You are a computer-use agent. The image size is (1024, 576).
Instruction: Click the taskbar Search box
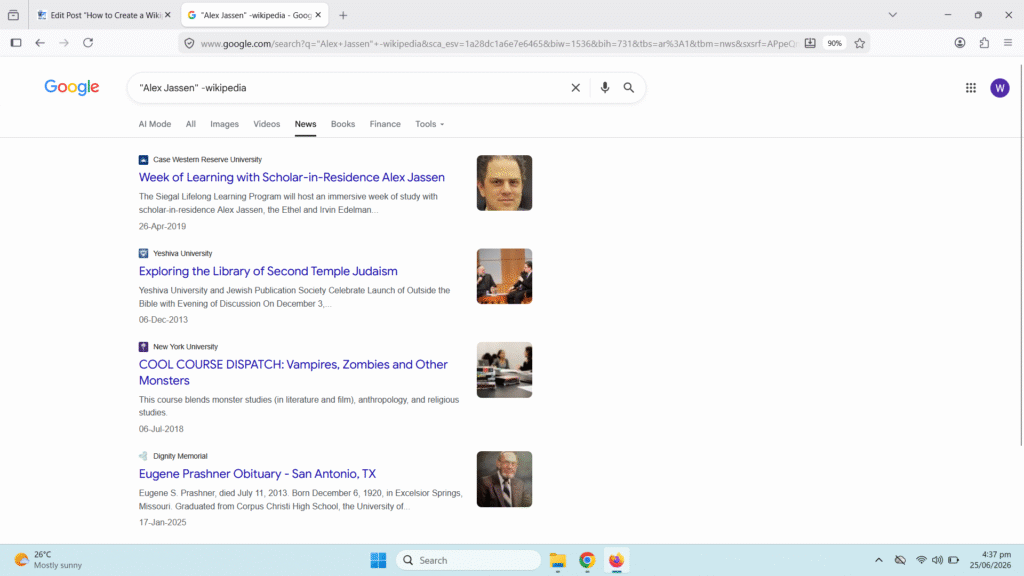(x=469, y=560)
